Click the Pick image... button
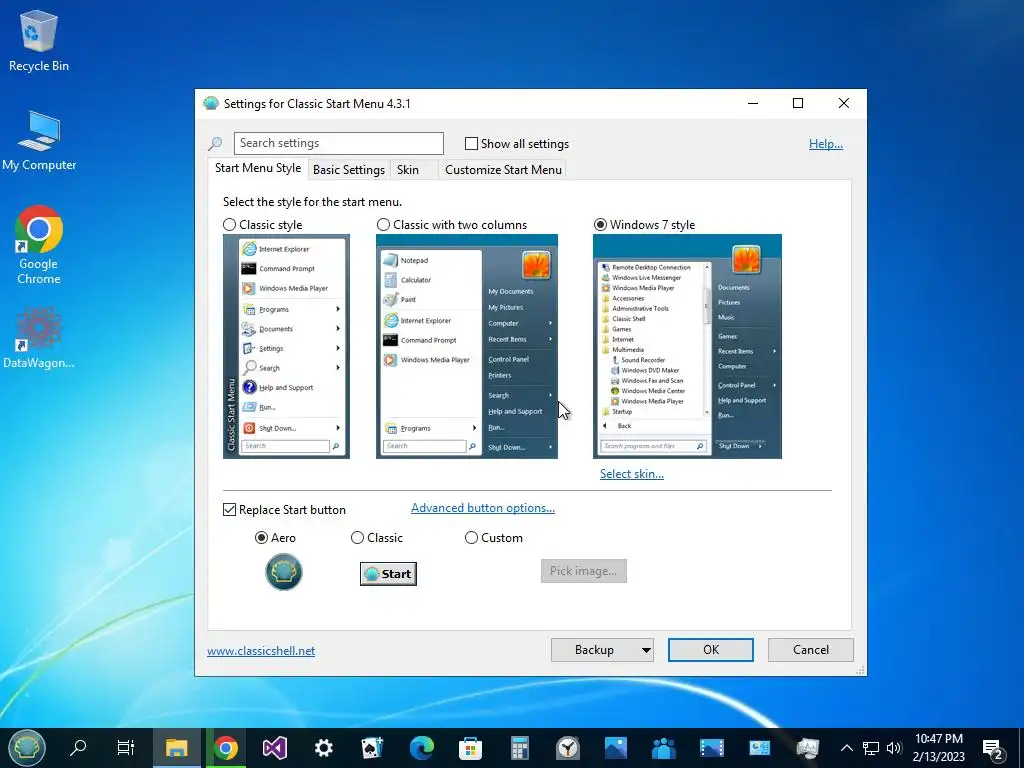1024x768 pixels. pos(583,571)
